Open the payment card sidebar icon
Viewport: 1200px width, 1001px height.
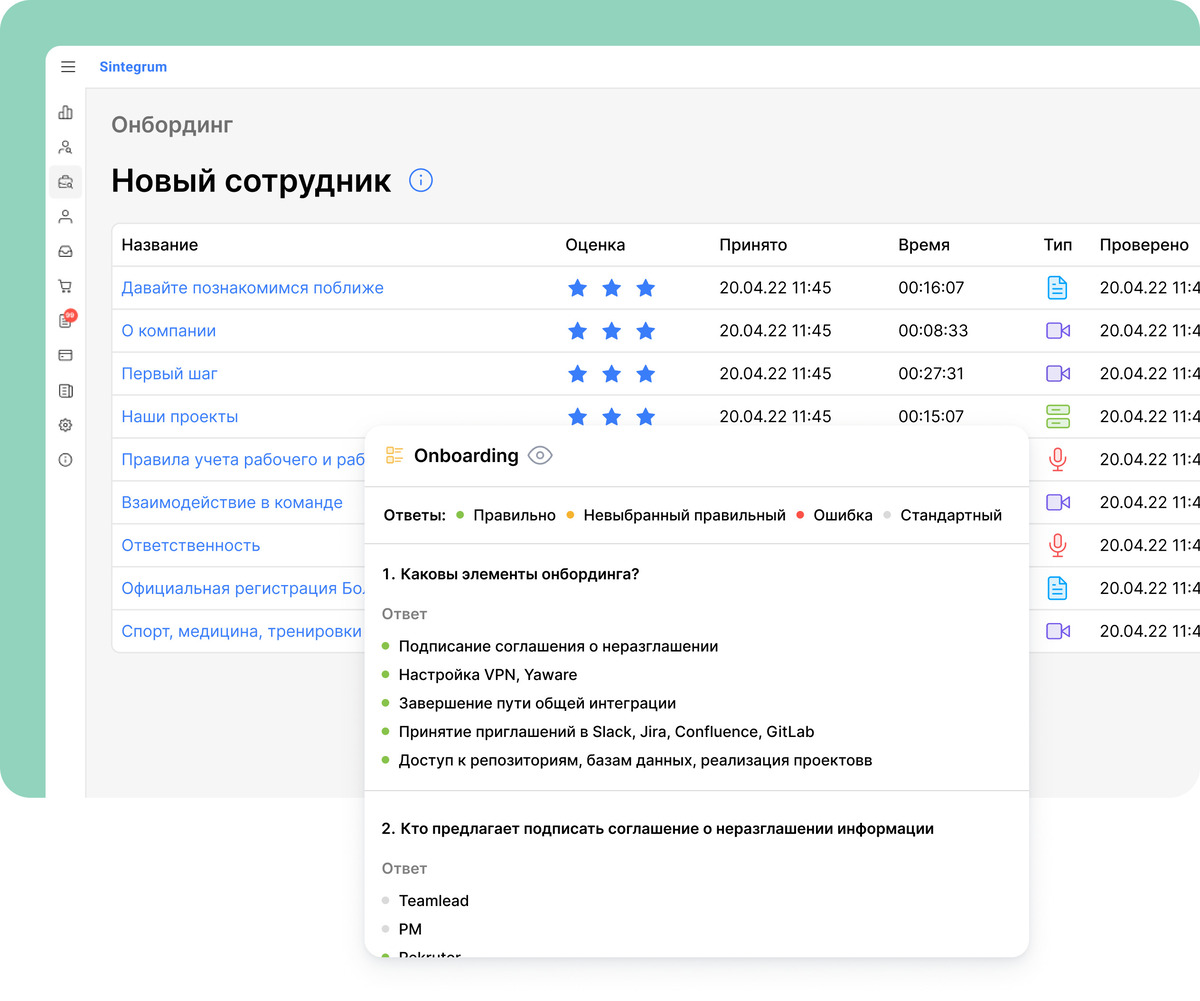[66, 355]
